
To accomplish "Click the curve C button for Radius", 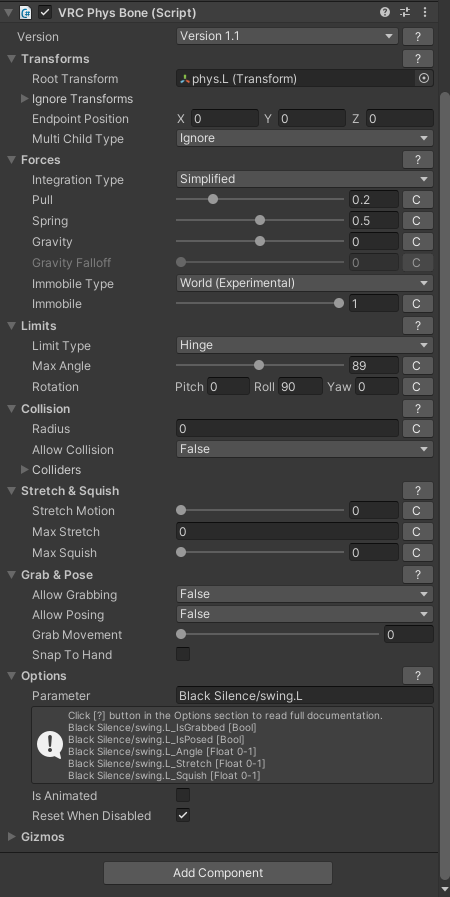I will tap(417, 428).
